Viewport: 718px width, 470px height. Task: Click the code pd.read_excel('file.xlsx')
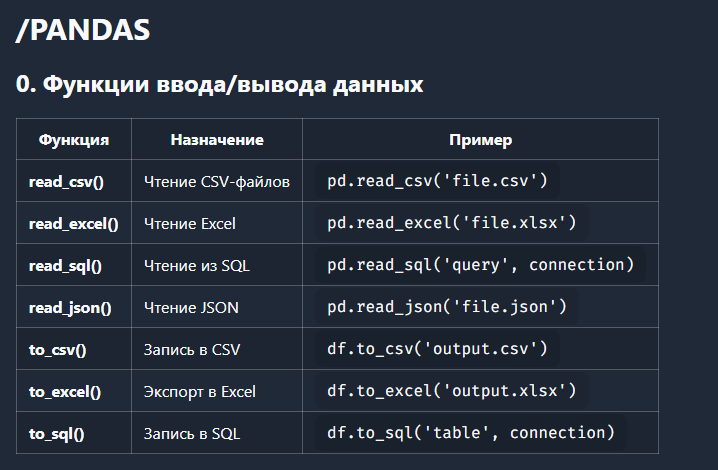coord(452,223)
